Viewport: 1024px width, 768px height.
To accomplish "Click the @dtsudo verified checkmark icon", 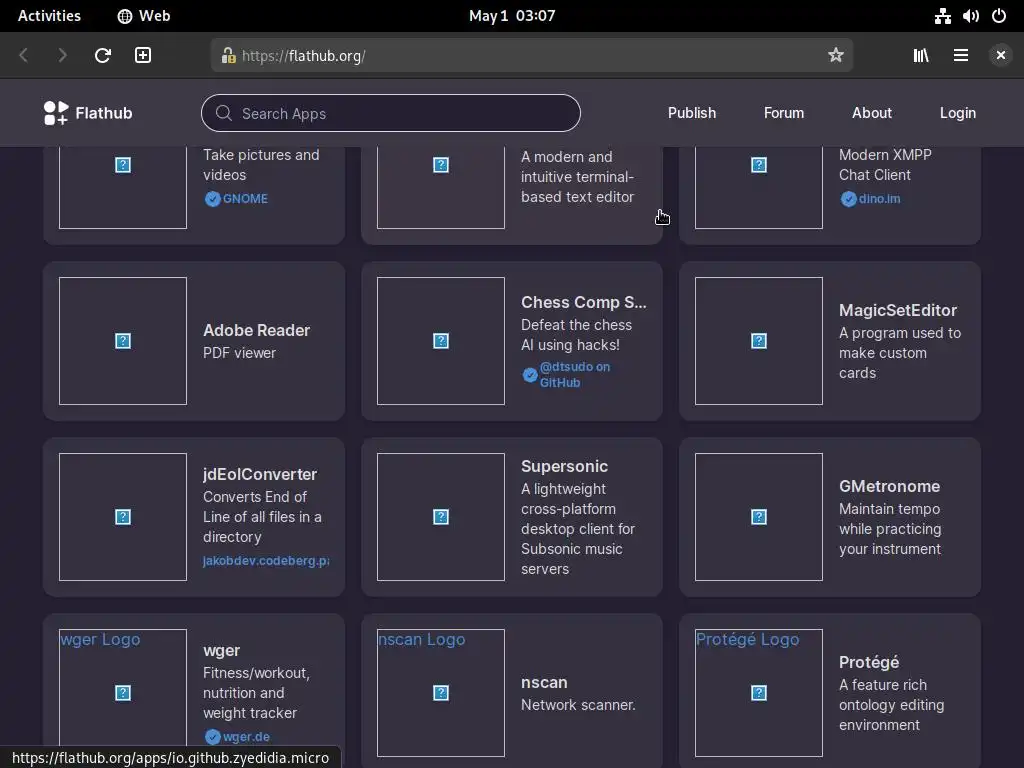I will click(x=530, y=375).
